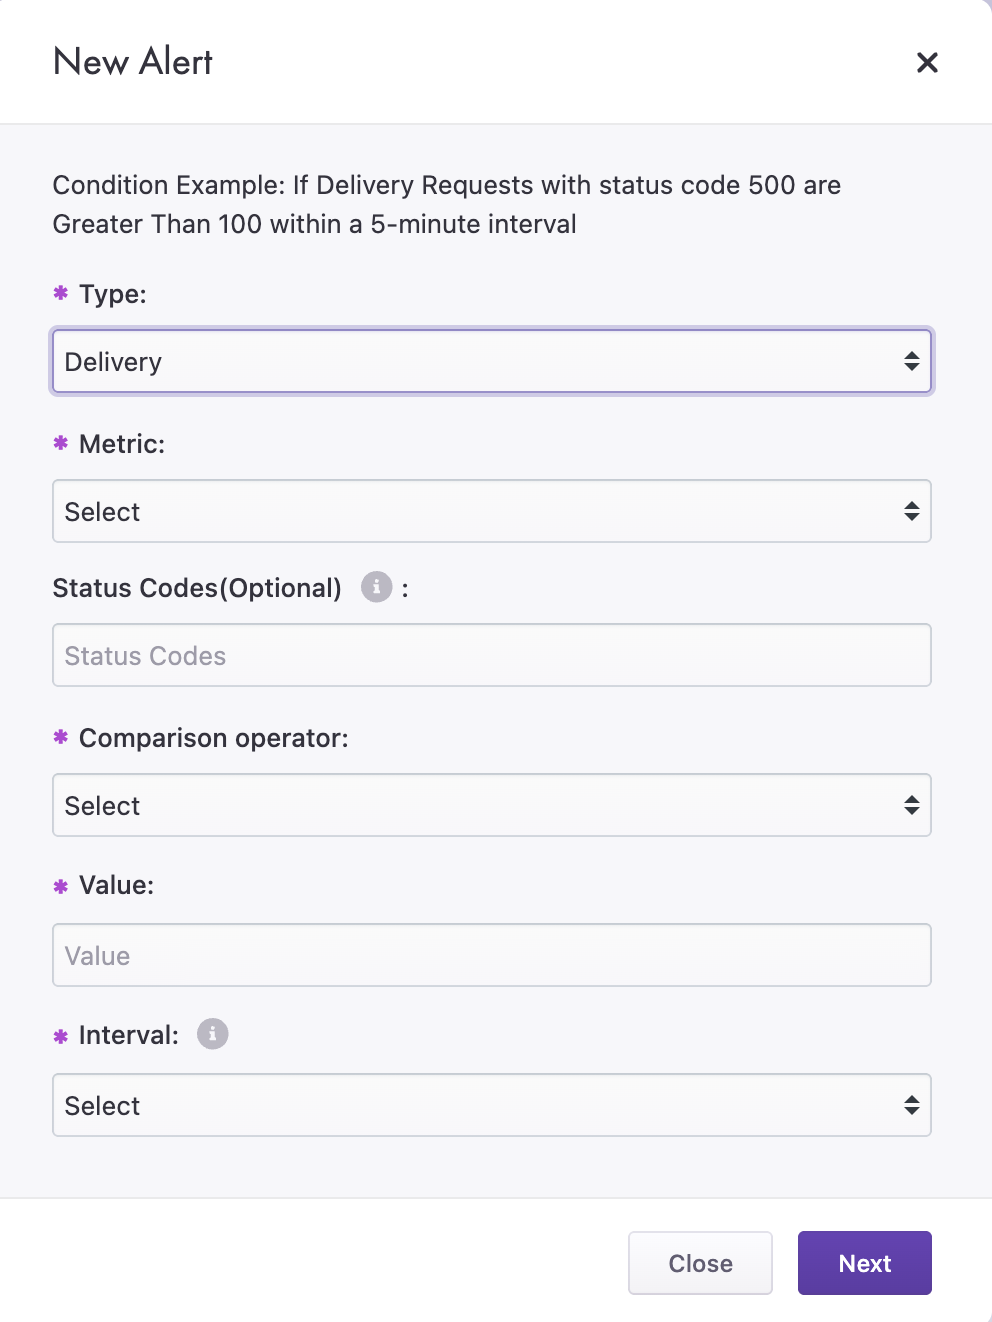Click the up-down arrow icon in the Type field
The height and width of the screenshot is (1322, 992).
[911, 361]
